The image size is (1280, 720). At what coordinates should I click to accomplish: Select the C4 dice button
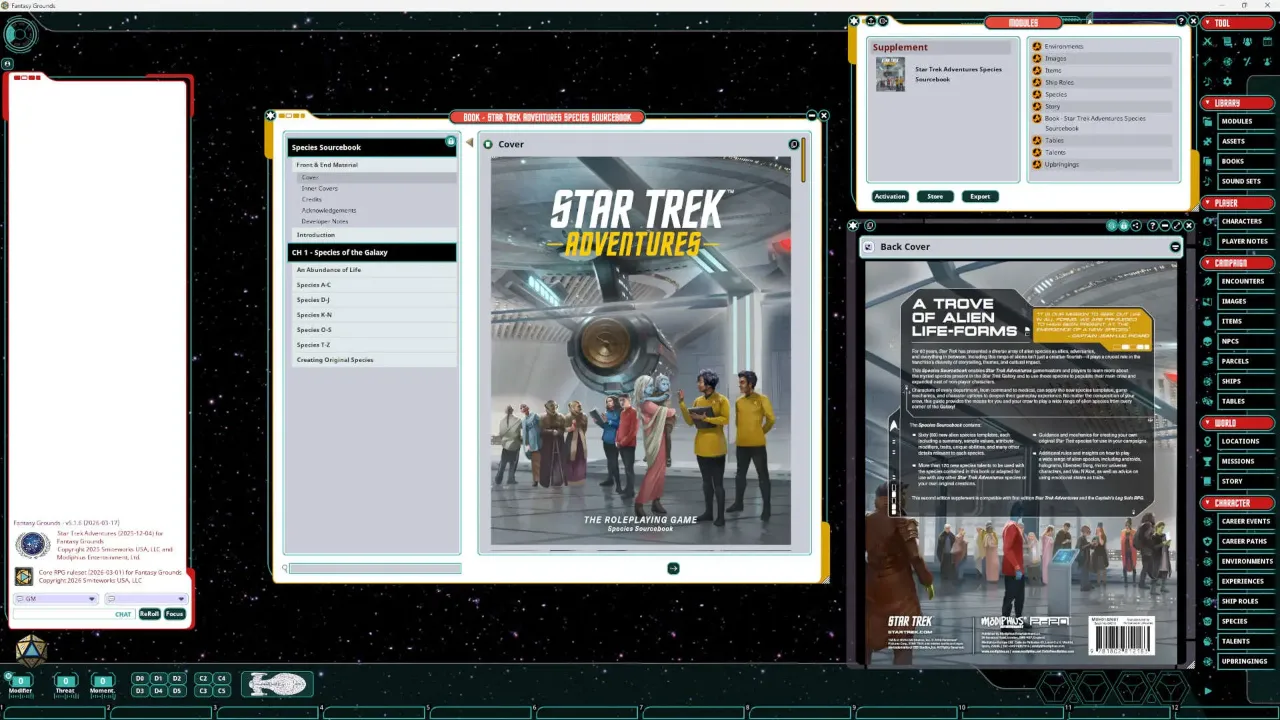222,679
